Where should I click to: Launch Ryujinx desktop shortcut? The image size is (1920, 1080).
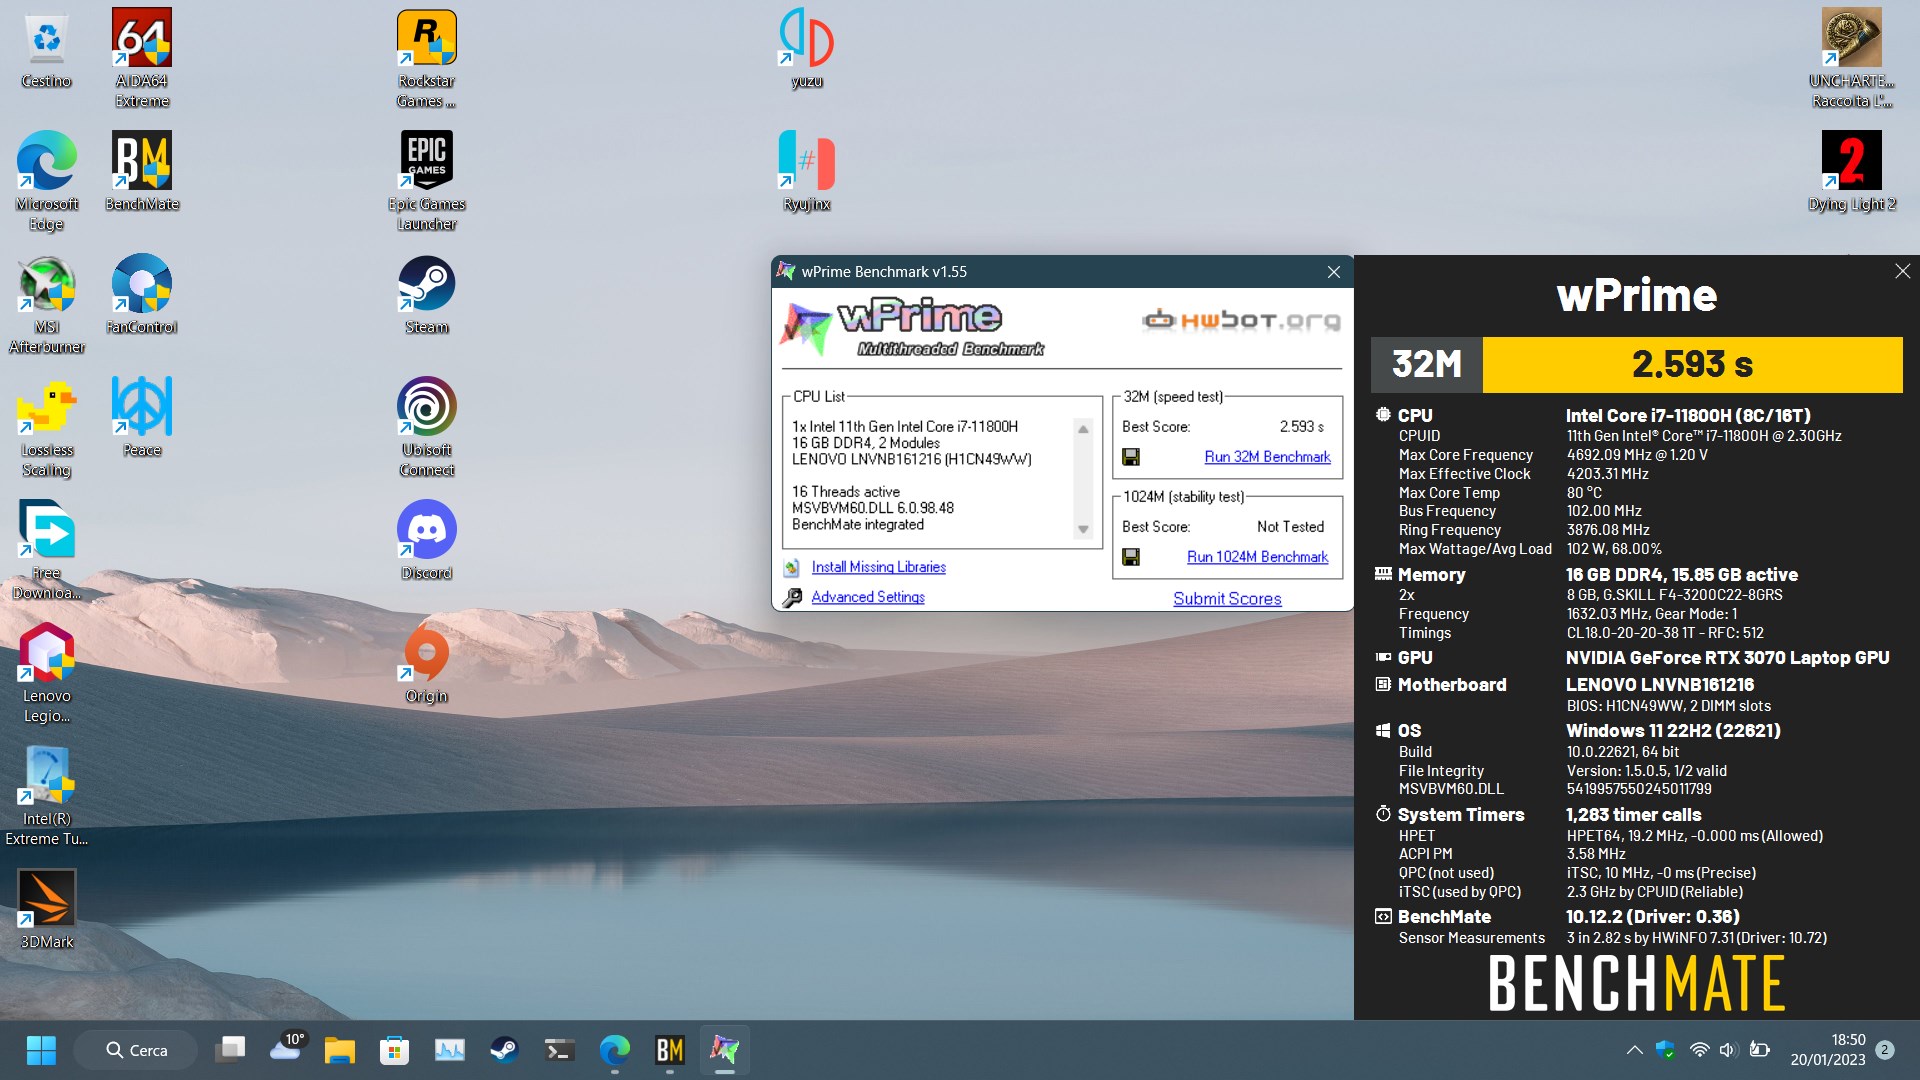807,172
